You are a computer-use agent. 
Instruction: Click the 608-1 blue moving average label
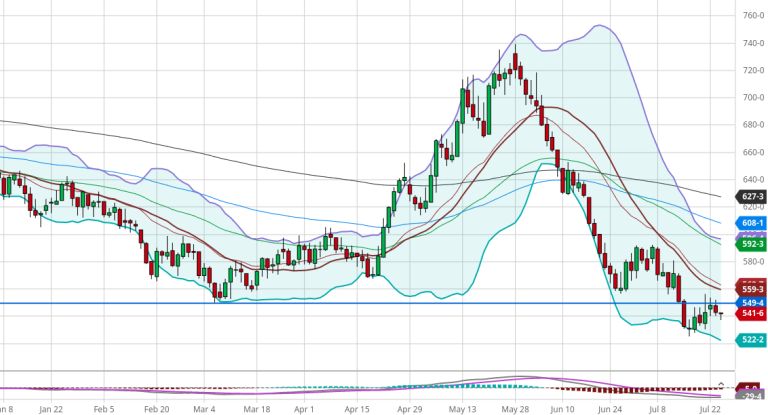tap(751, 223)
